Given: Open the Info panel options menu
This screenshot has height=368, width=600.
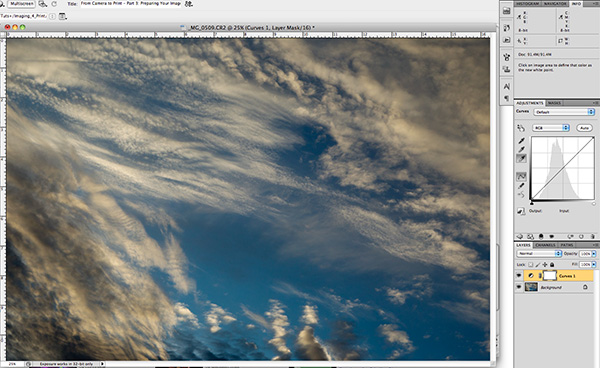Looking at the screenshot, I should pos(595,3).
